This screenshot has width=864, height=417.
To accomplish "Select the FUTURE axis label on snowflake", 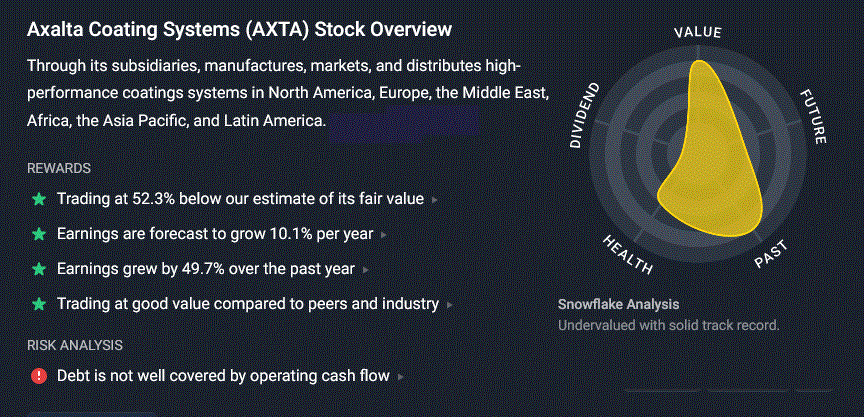I will pos(813,117).
